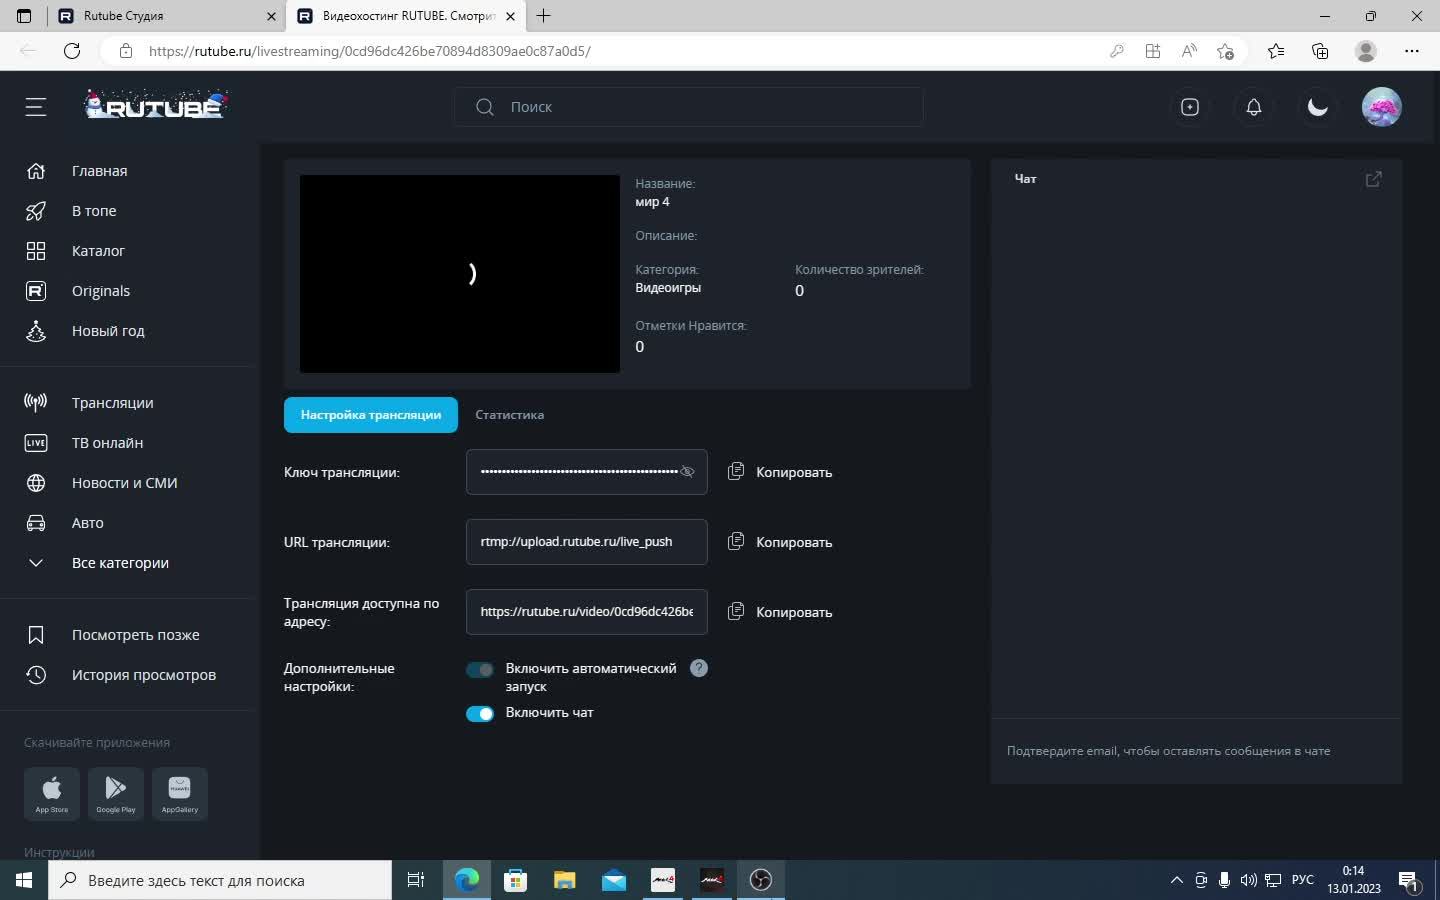The image size is (1440, 900).
Task: Click the URL трансляции field
Action: (587, 542)
